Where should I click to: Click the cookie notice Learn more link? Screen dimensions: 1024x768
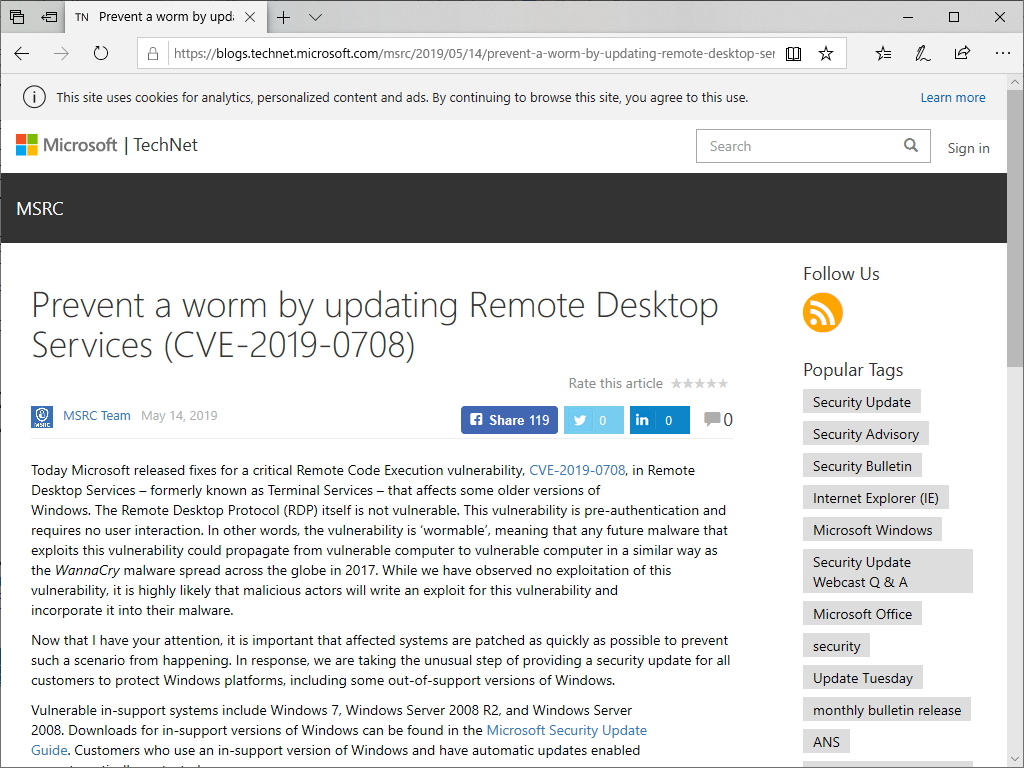tap(952, 97)
